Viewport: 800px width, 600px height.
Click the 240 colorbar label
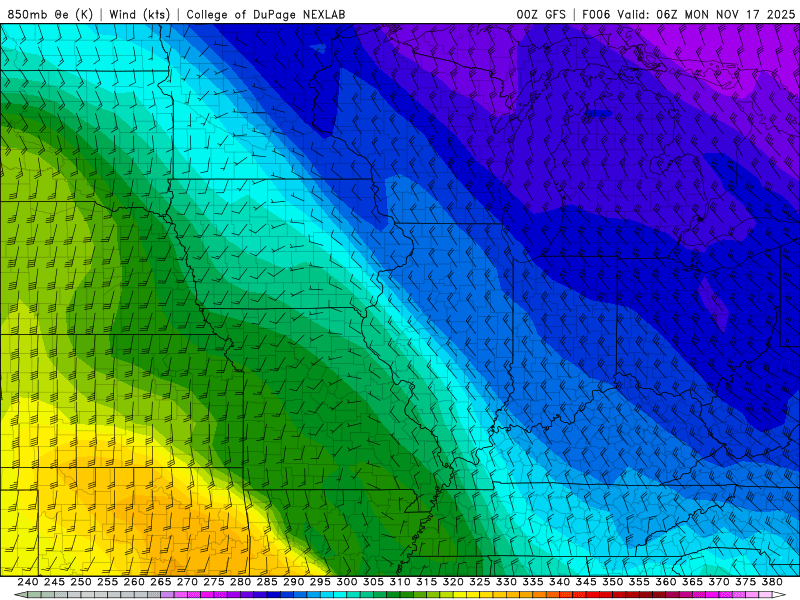click(x=28, y=582)
